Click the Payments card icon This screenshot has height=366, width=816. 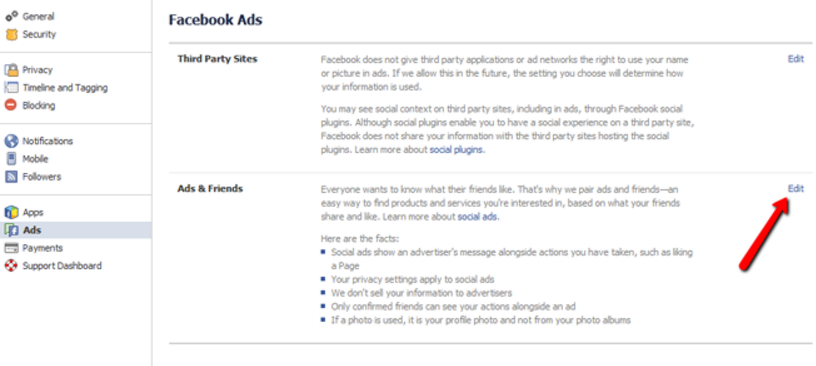pyautogui.click(x=11, y=248)
